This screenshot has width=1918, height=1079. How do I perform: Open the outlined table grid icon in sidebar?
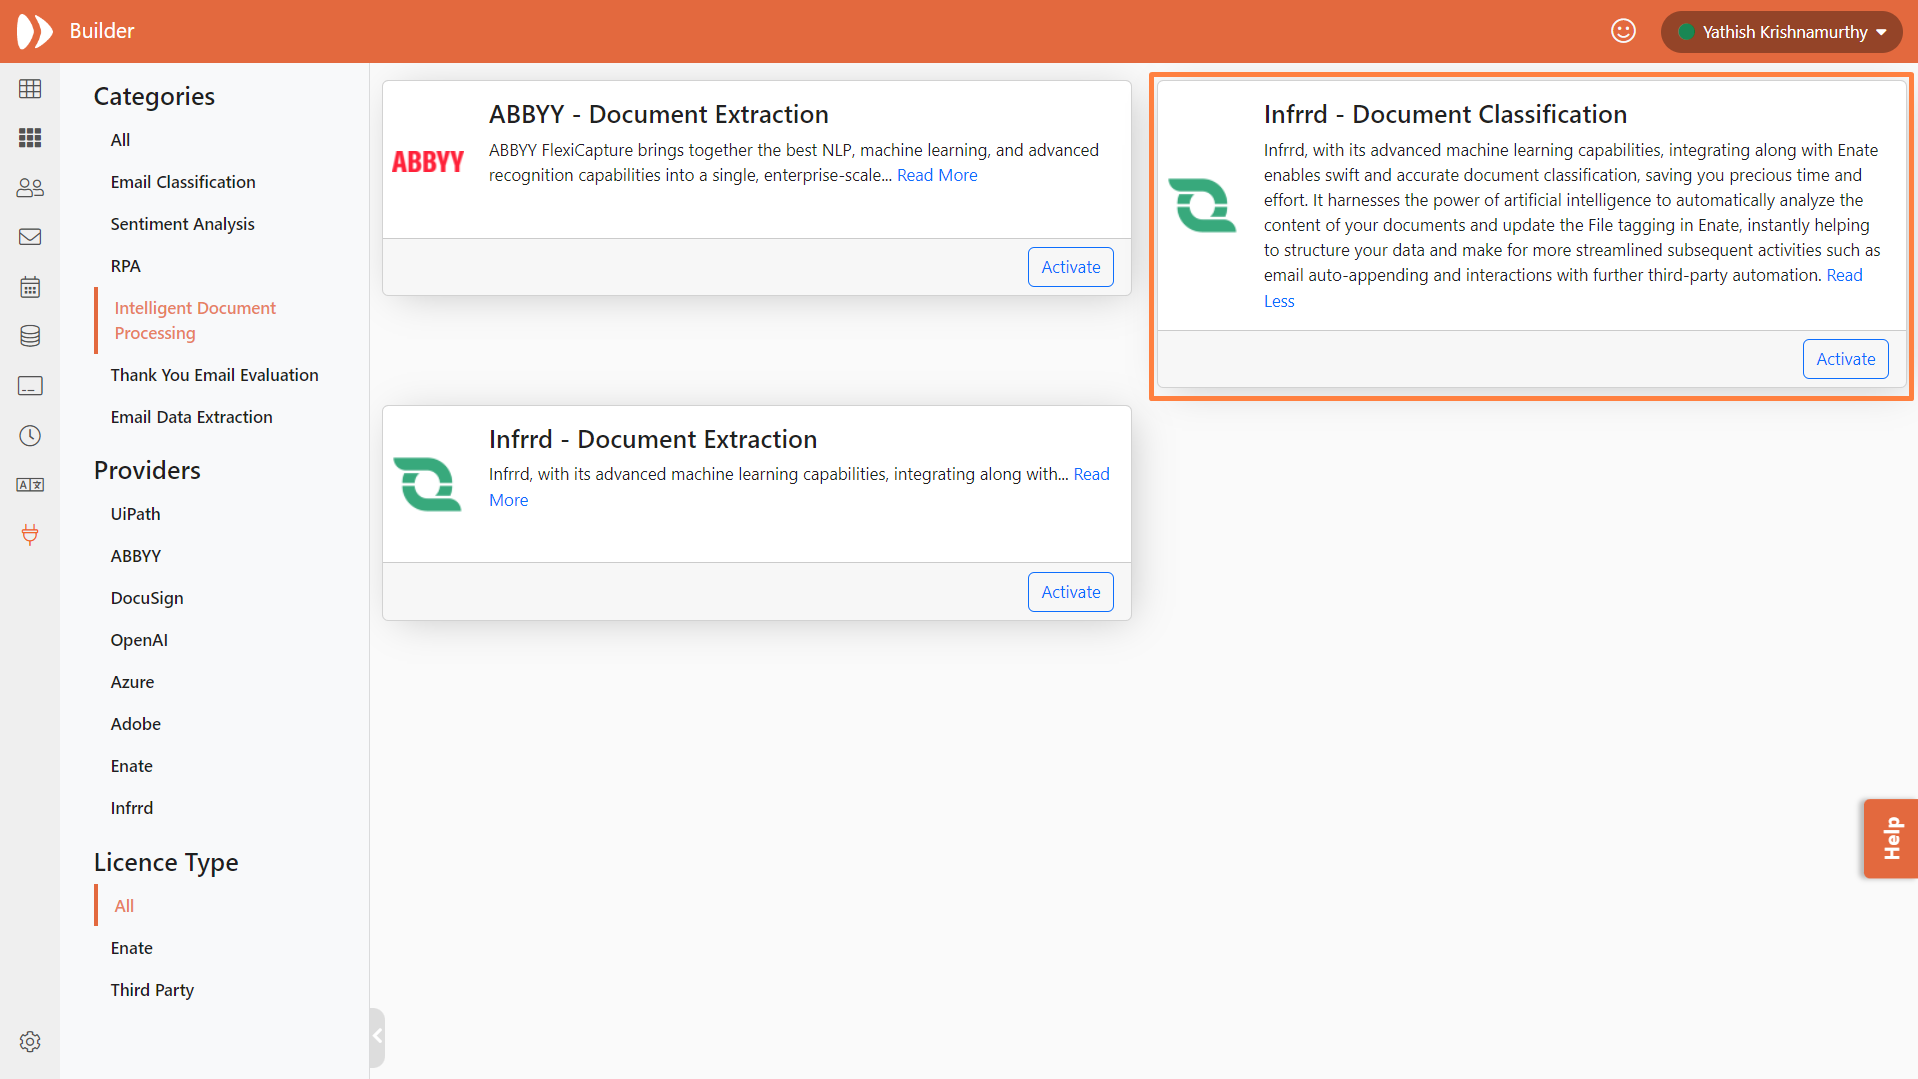(x=30, y=89)
